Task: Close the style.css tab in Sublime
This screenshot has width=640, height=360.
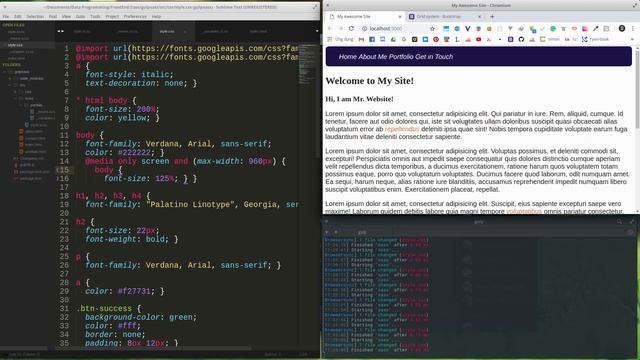Action: pyautogui.click(x=185, y=31)
